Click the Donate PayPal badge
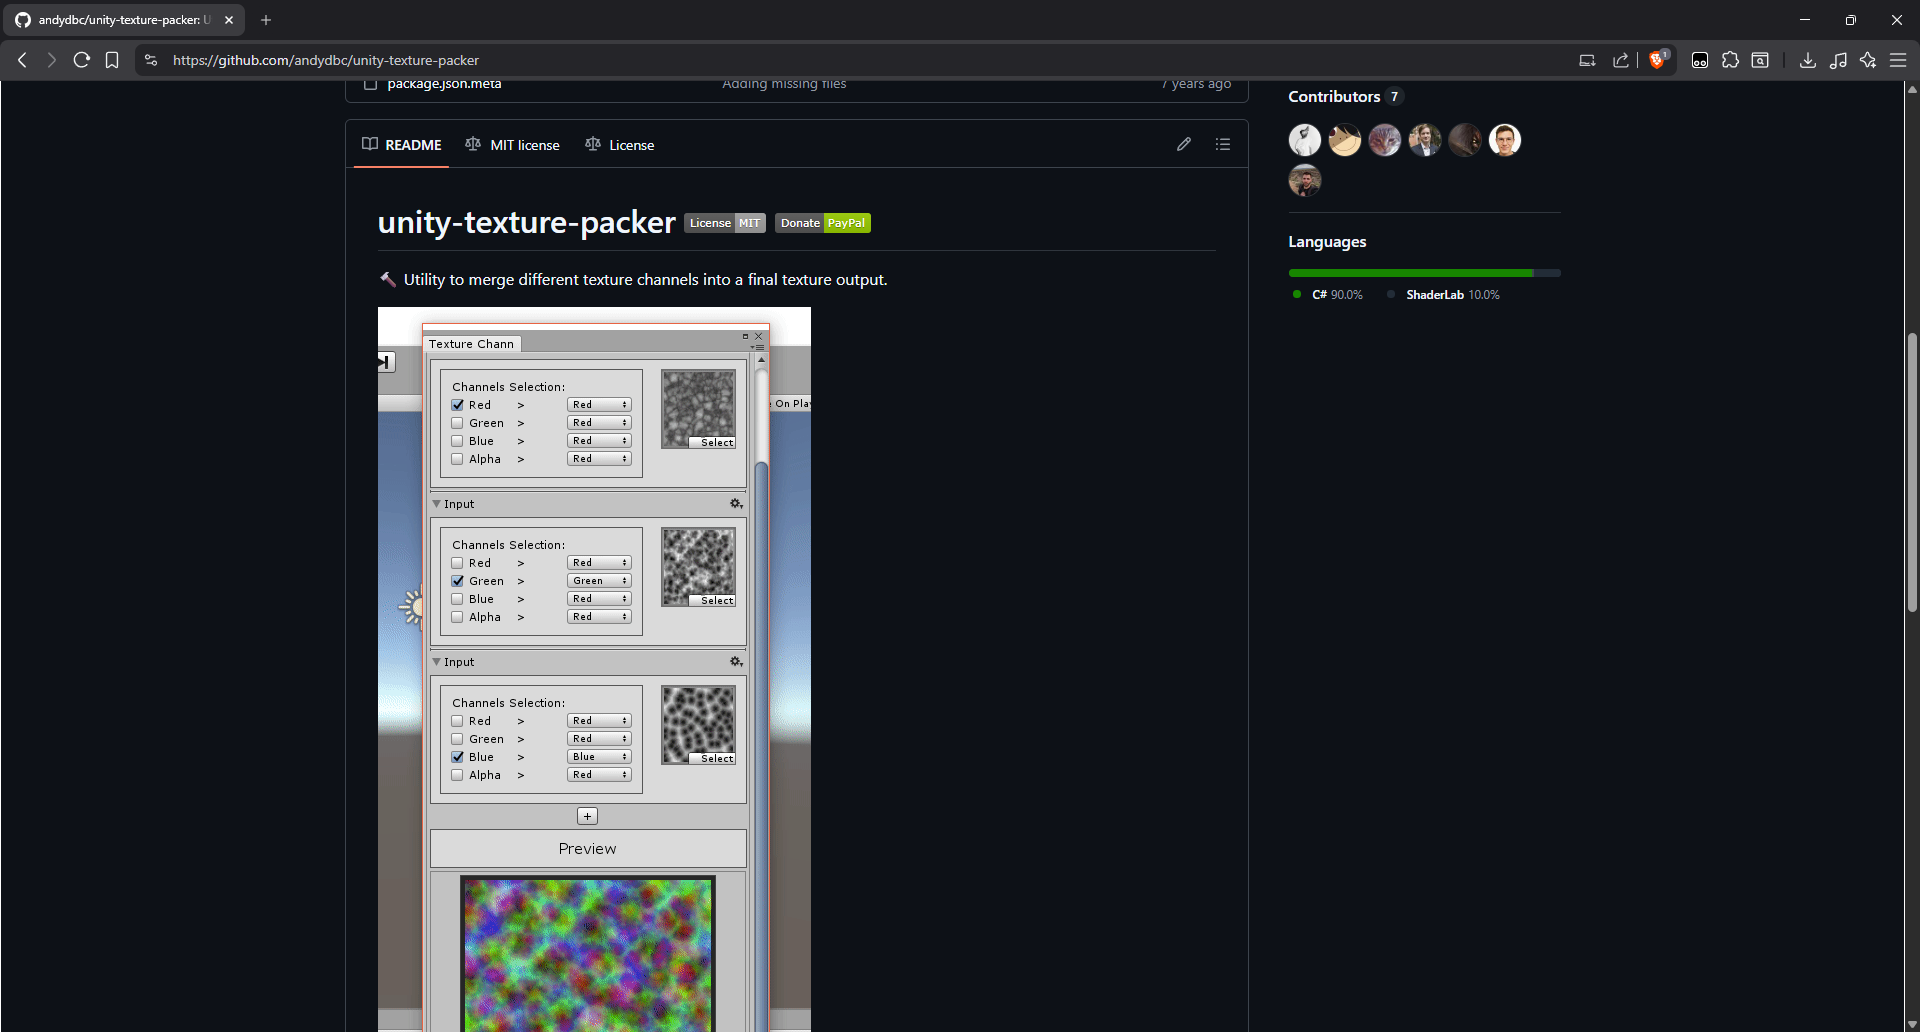The image size is (1920, 1032). [822, 222]
